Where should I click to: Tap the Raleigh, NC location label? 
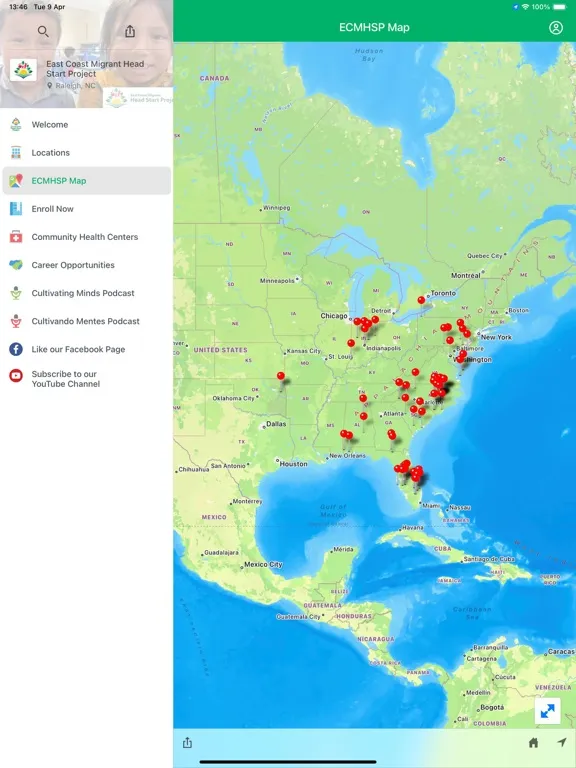71,86
